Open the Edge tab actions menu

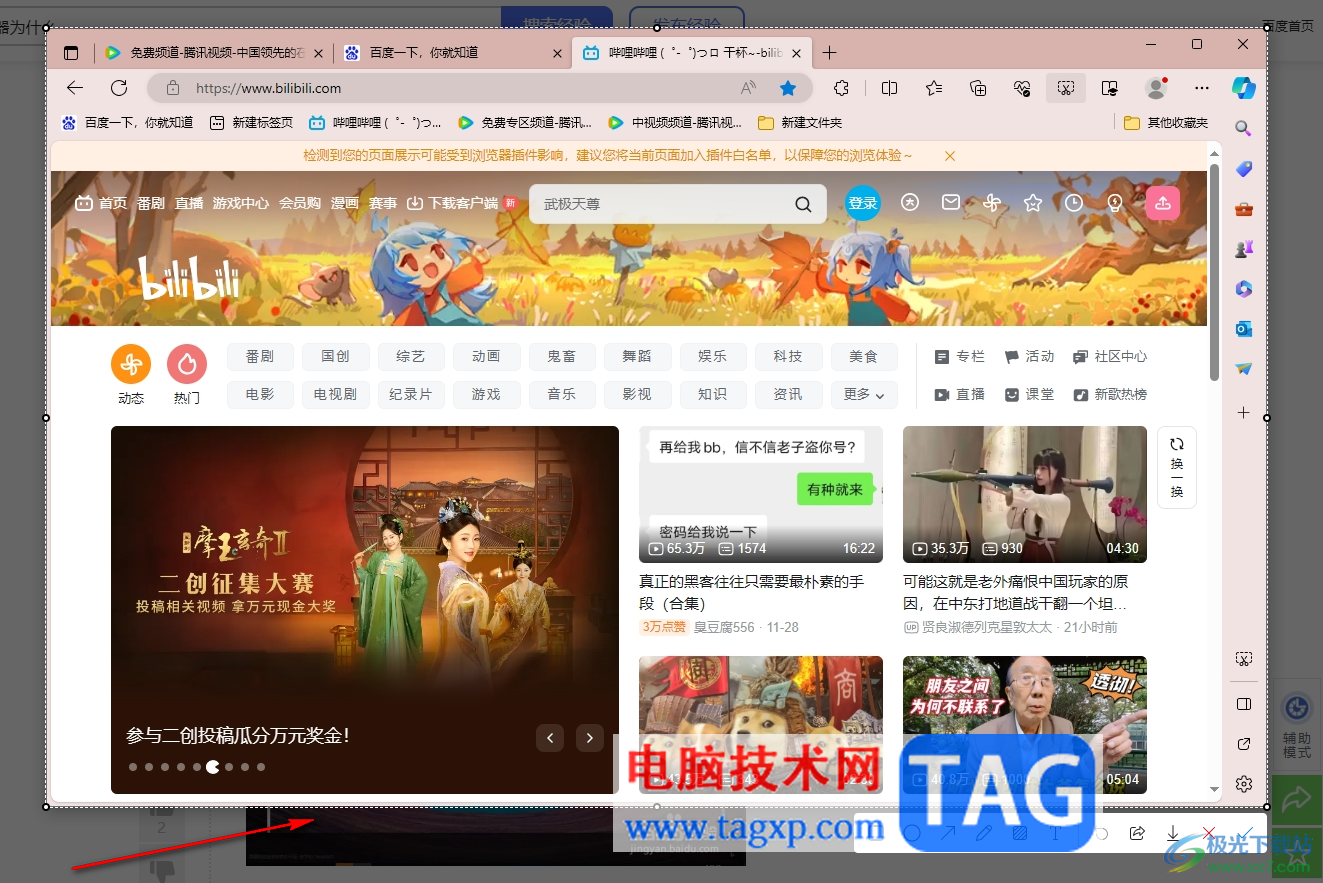[70, 53]
